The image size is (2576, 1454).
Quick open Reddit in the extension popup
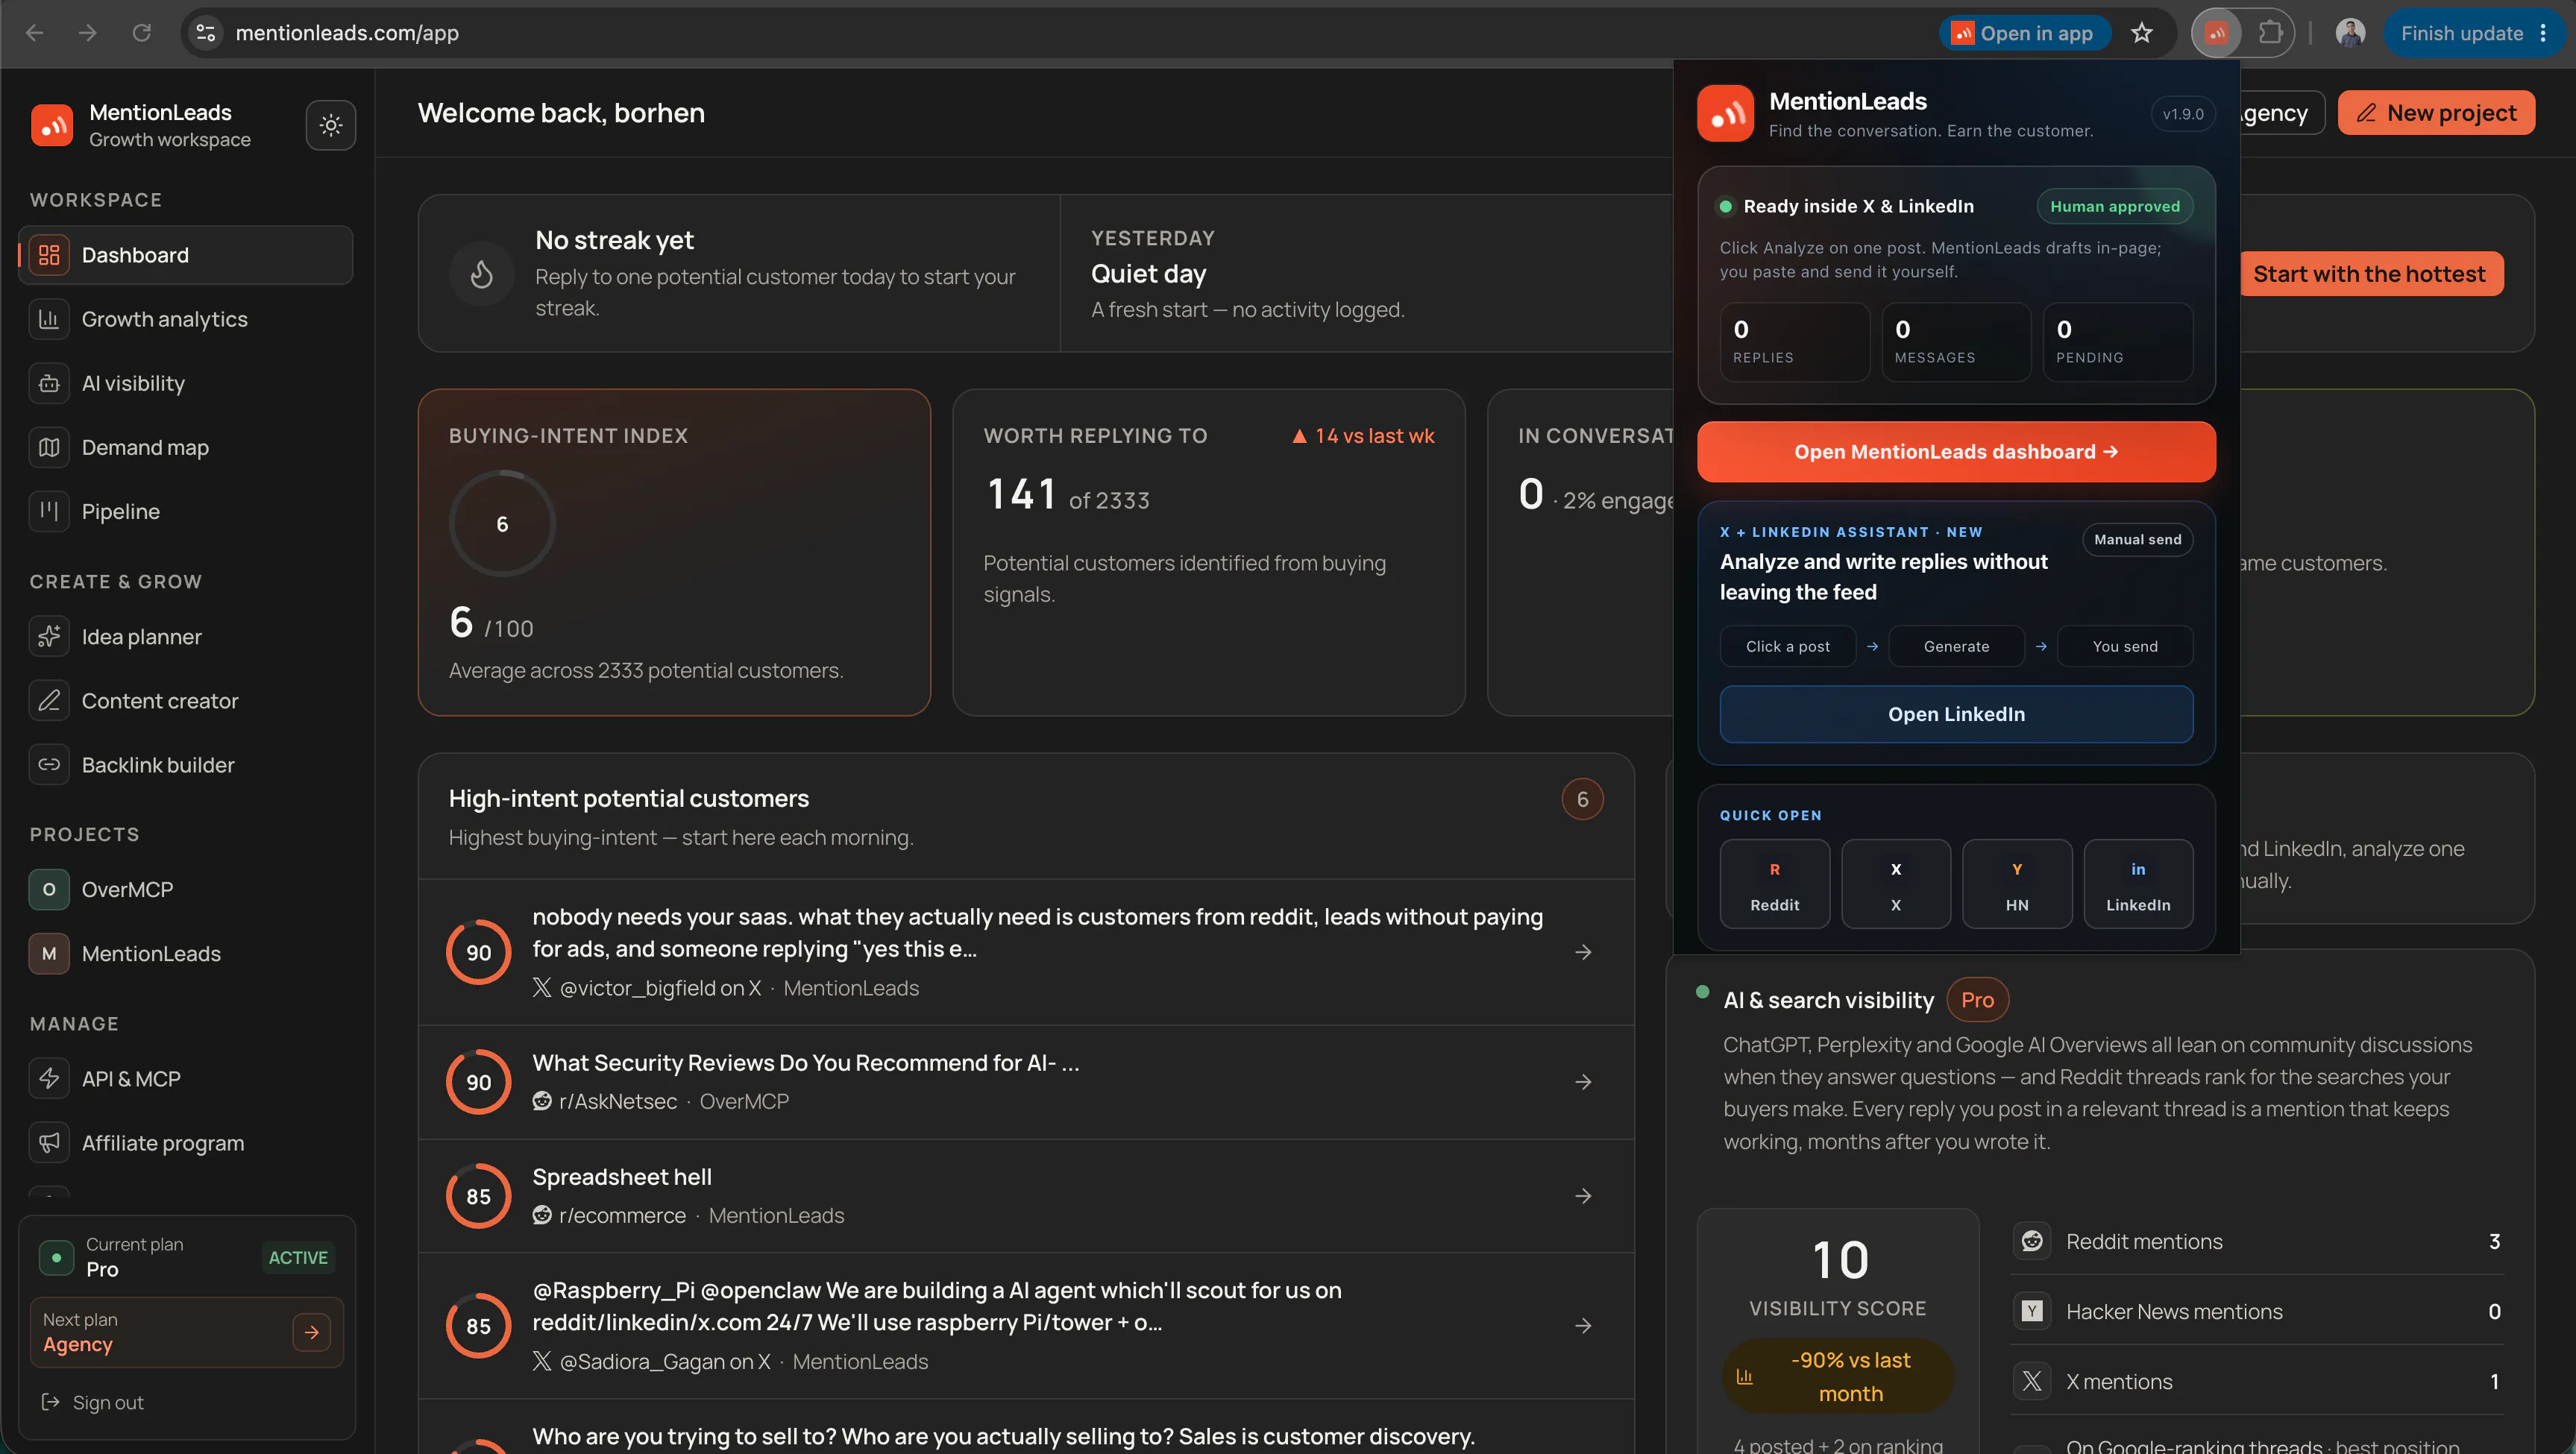[x=1775, y=884]
